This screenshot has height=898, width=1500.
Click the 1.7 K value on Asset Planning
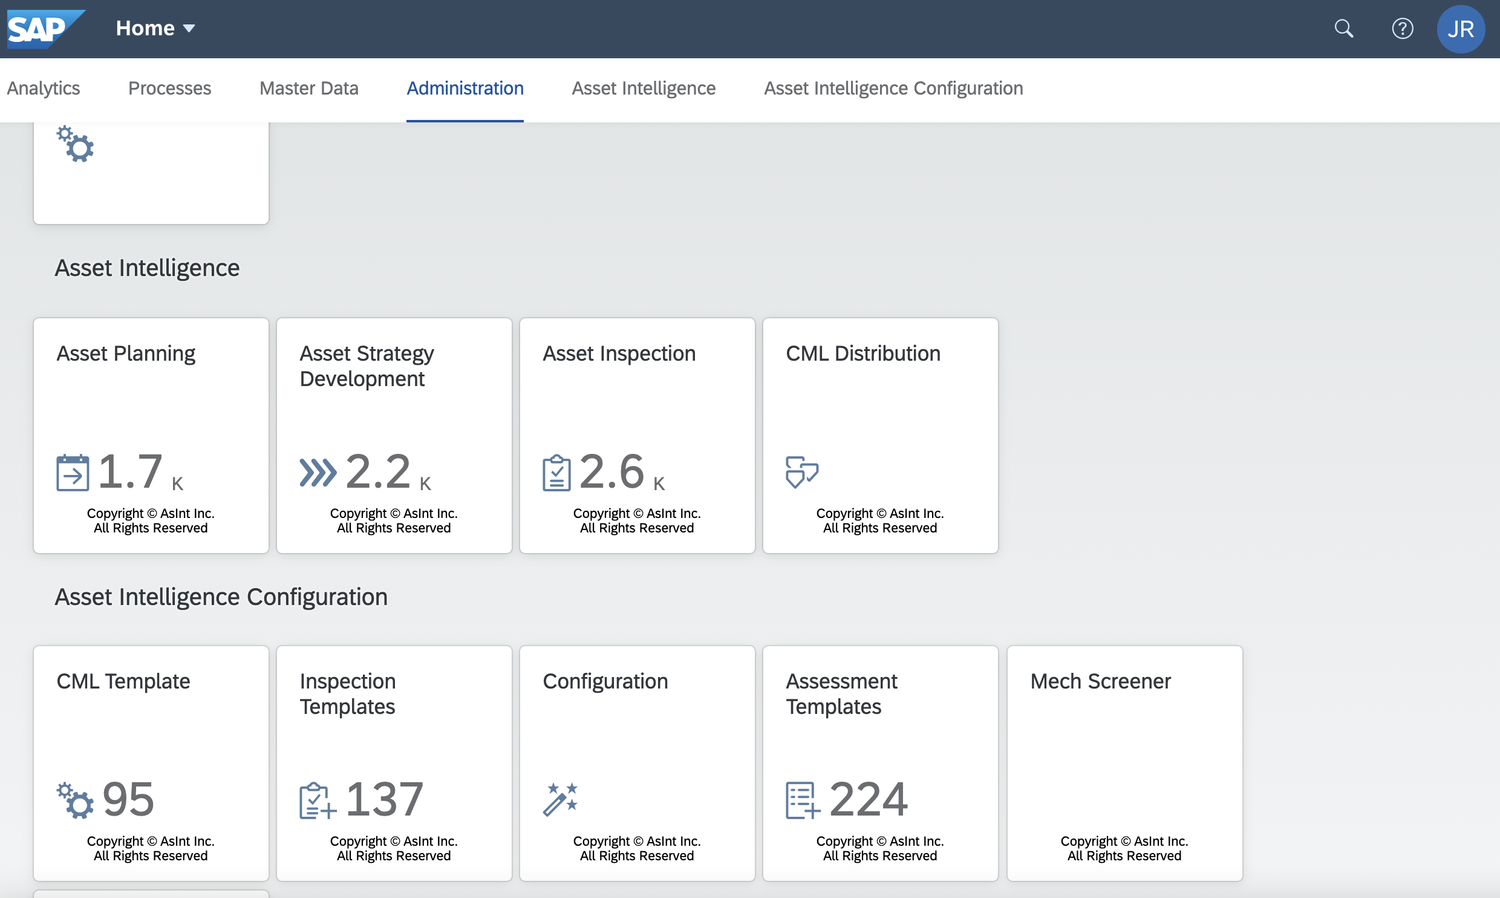pyautogui.click(x=141, y=472)
